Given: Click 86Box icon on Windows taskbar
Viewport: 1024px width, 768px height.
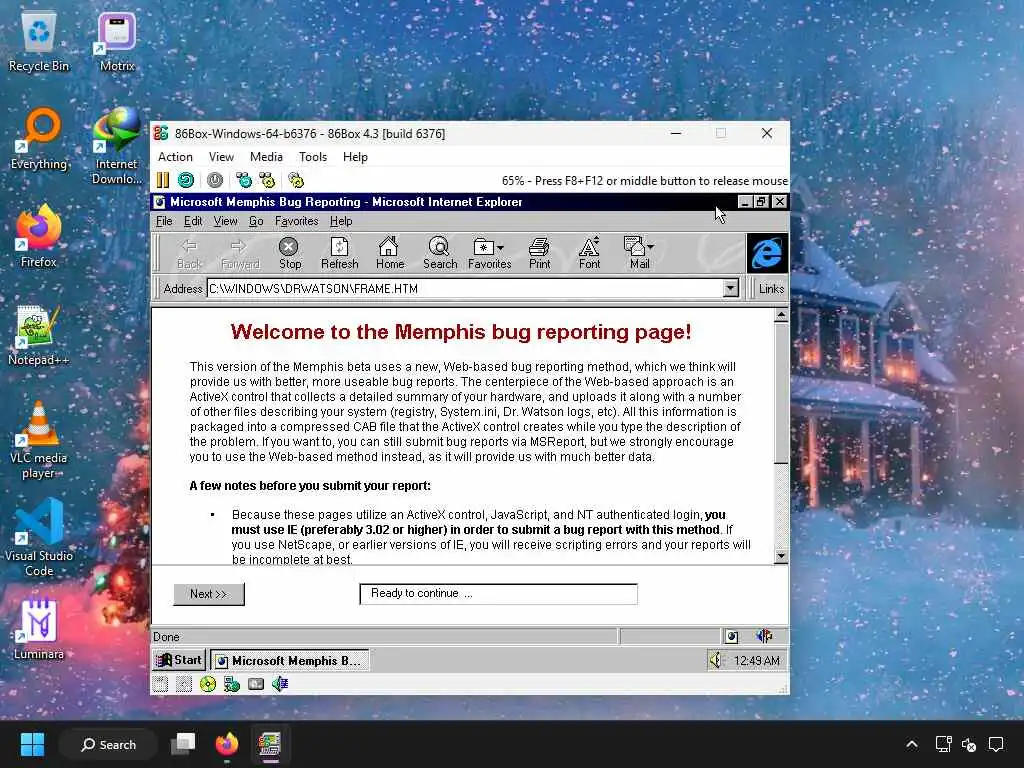Looking at the screenshot, I should tap(269, 744).
